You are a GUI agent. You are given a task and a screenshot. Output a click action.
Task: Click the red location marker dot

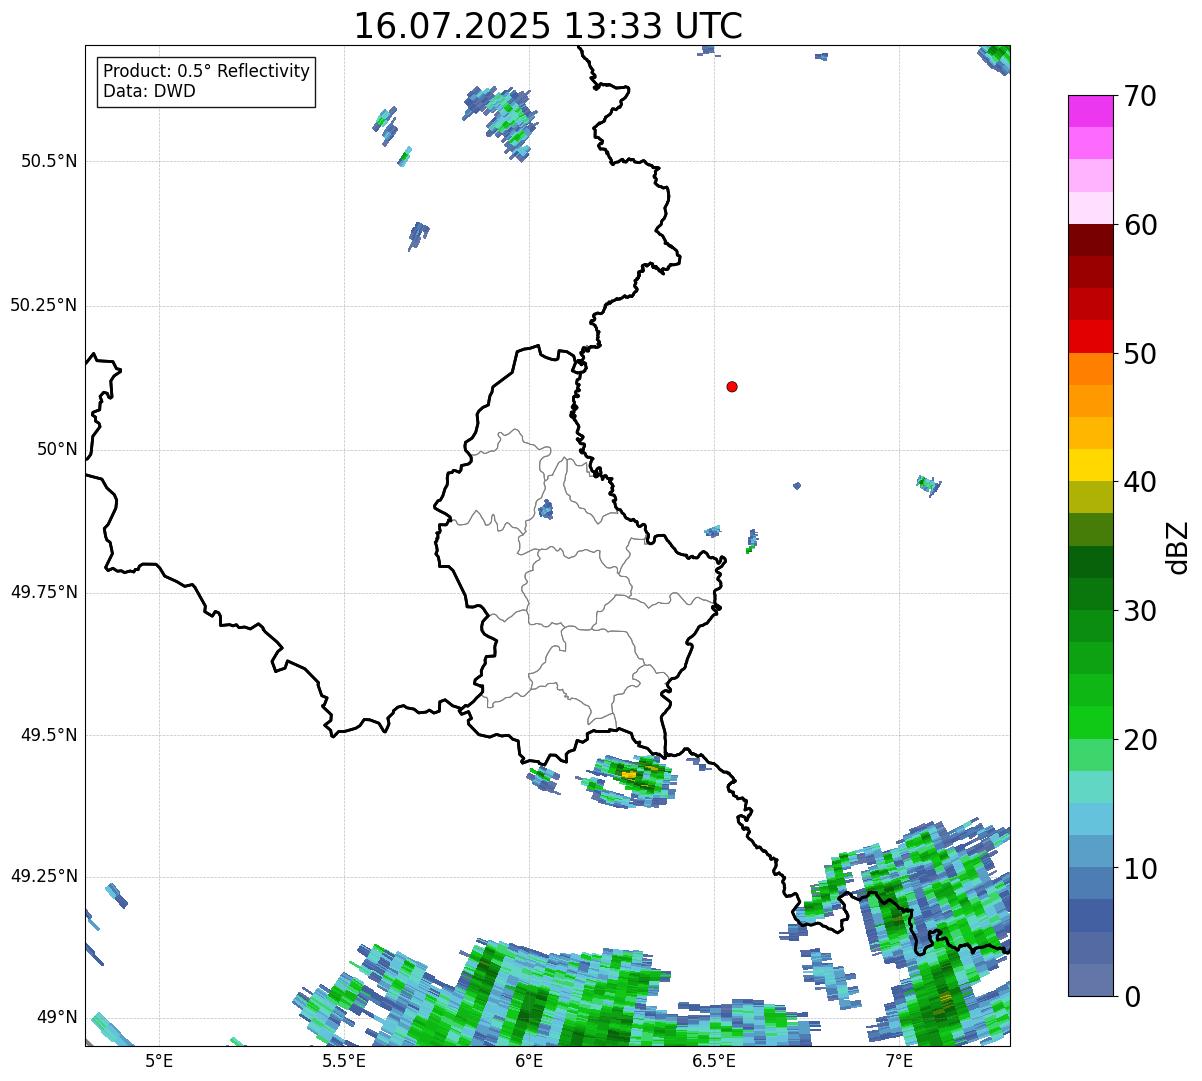732,386
